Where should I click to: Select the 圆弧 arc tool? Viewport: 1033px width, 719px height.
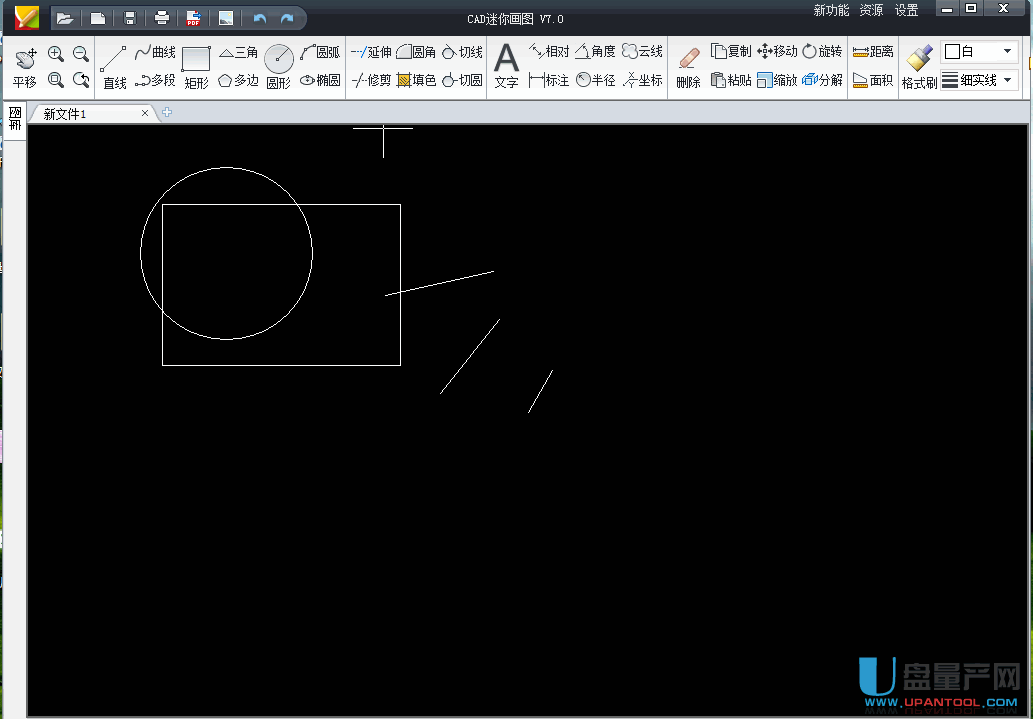coord(320,52)
